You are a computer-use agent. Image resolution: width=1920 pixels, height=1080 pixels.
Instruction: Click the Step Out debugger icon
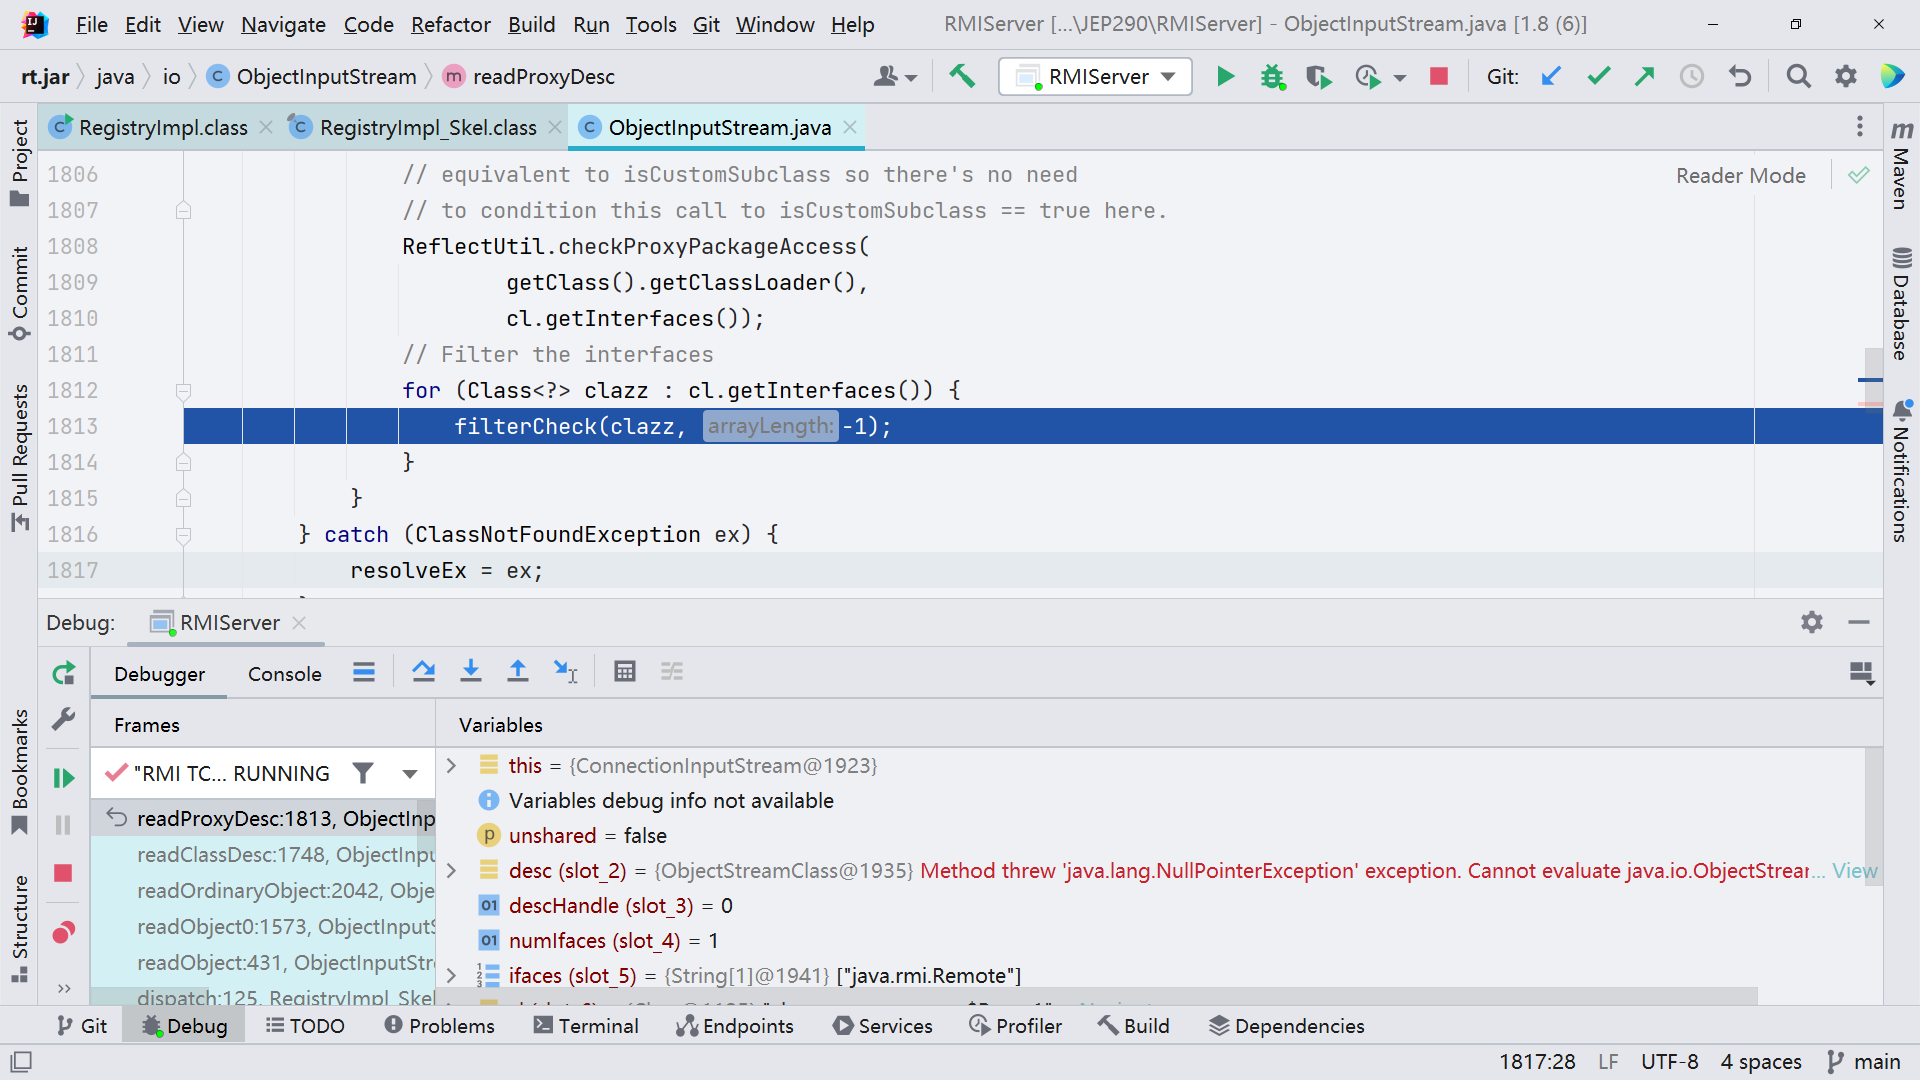(x=517, y=672)
